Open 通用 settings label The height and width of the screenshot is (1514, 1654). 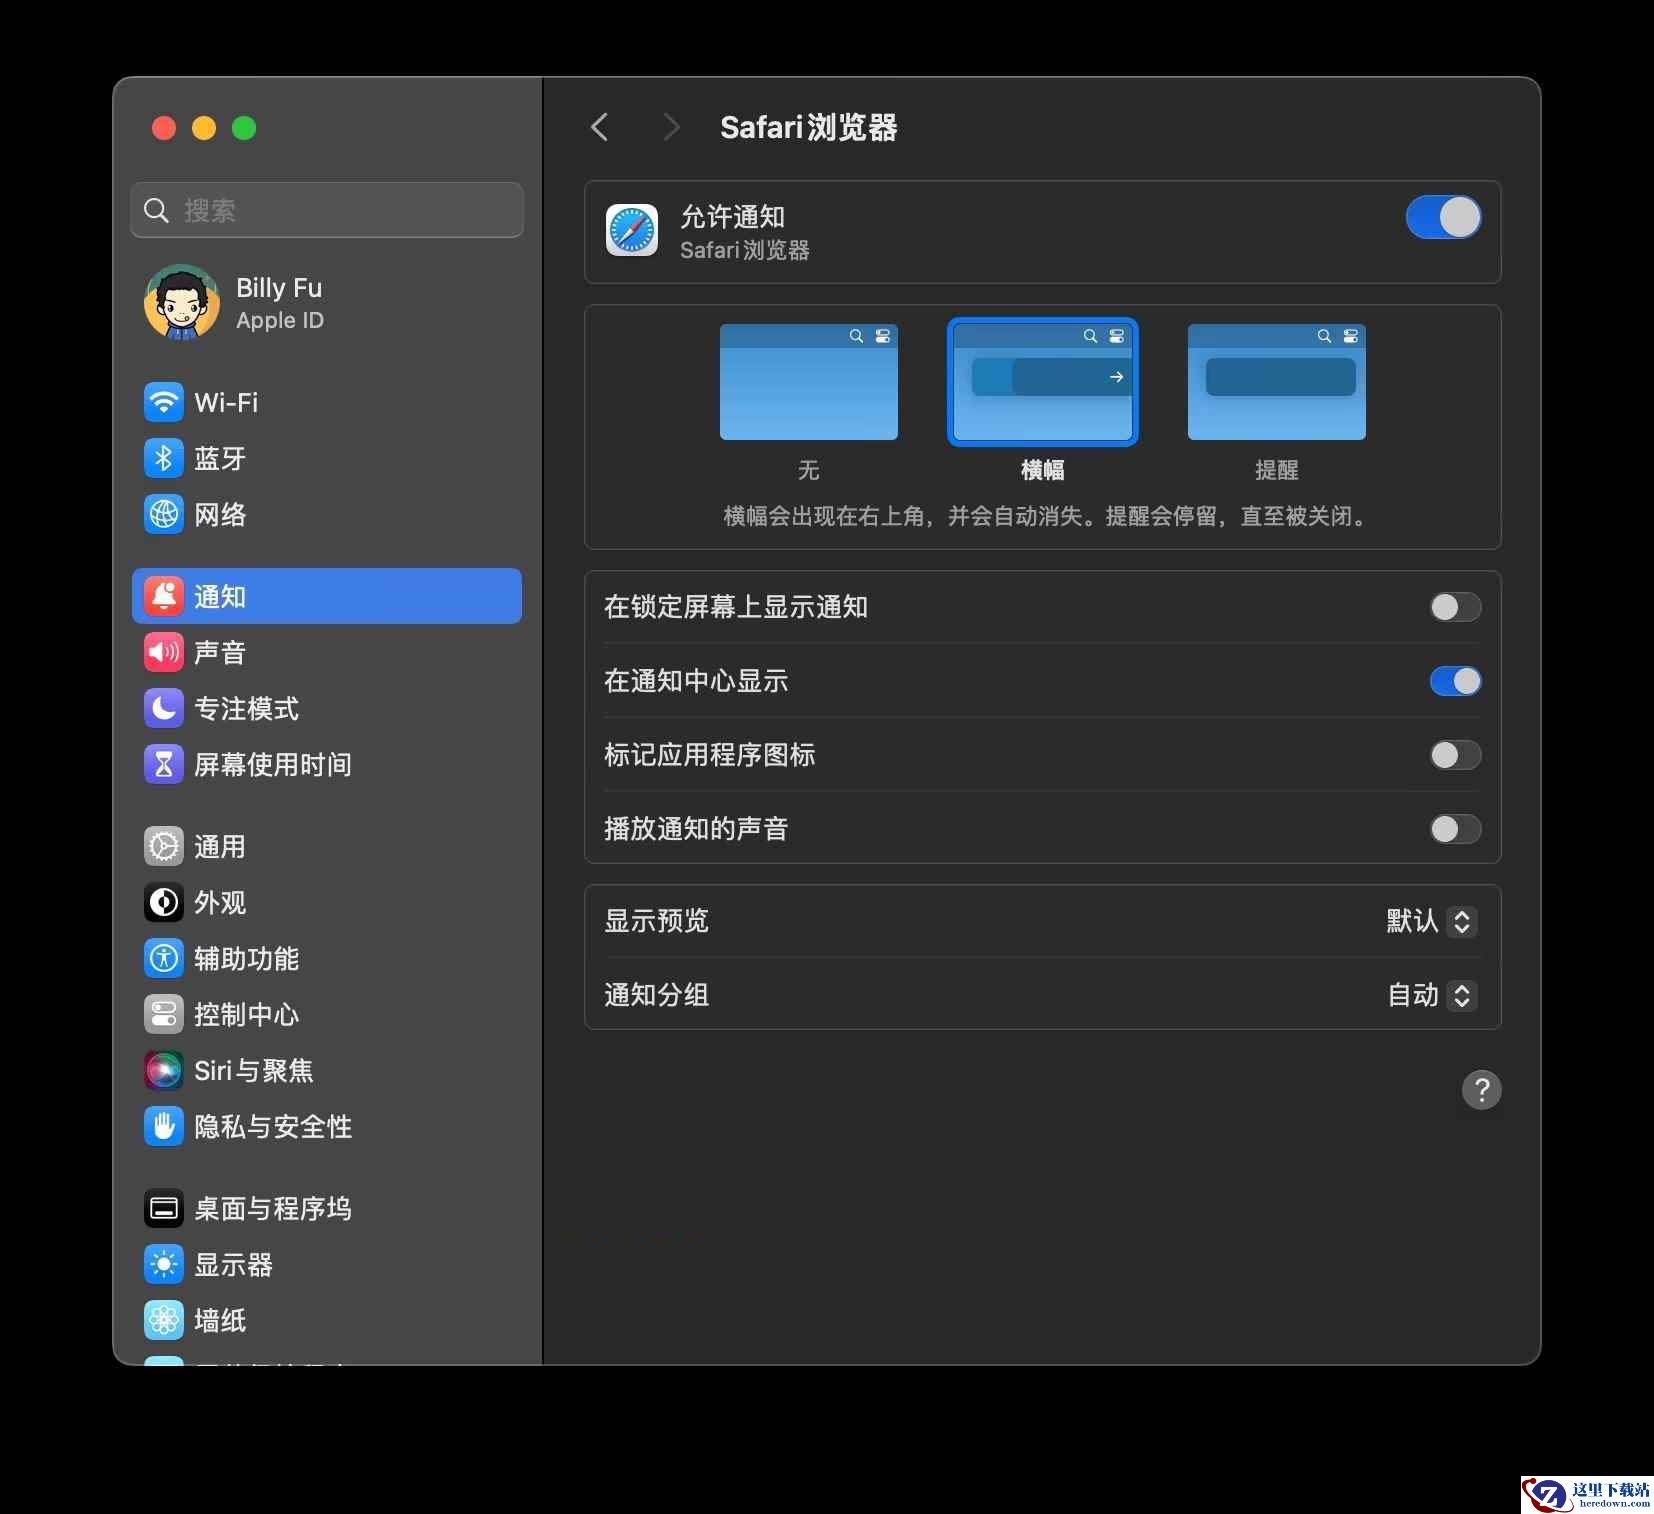[220, 847]
